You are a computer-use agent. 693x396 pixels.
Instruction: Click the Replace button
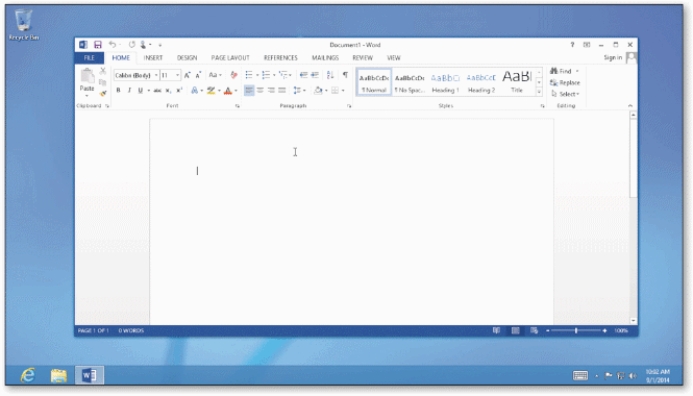click(565, 83)
